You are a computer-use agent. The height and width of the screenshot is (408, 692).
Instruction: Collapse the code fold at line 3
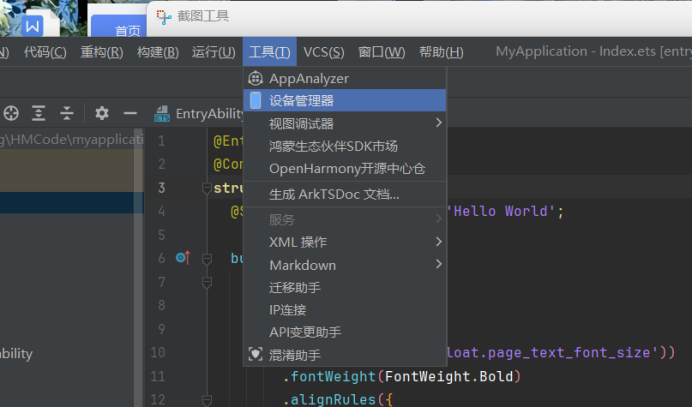(207, 189)
